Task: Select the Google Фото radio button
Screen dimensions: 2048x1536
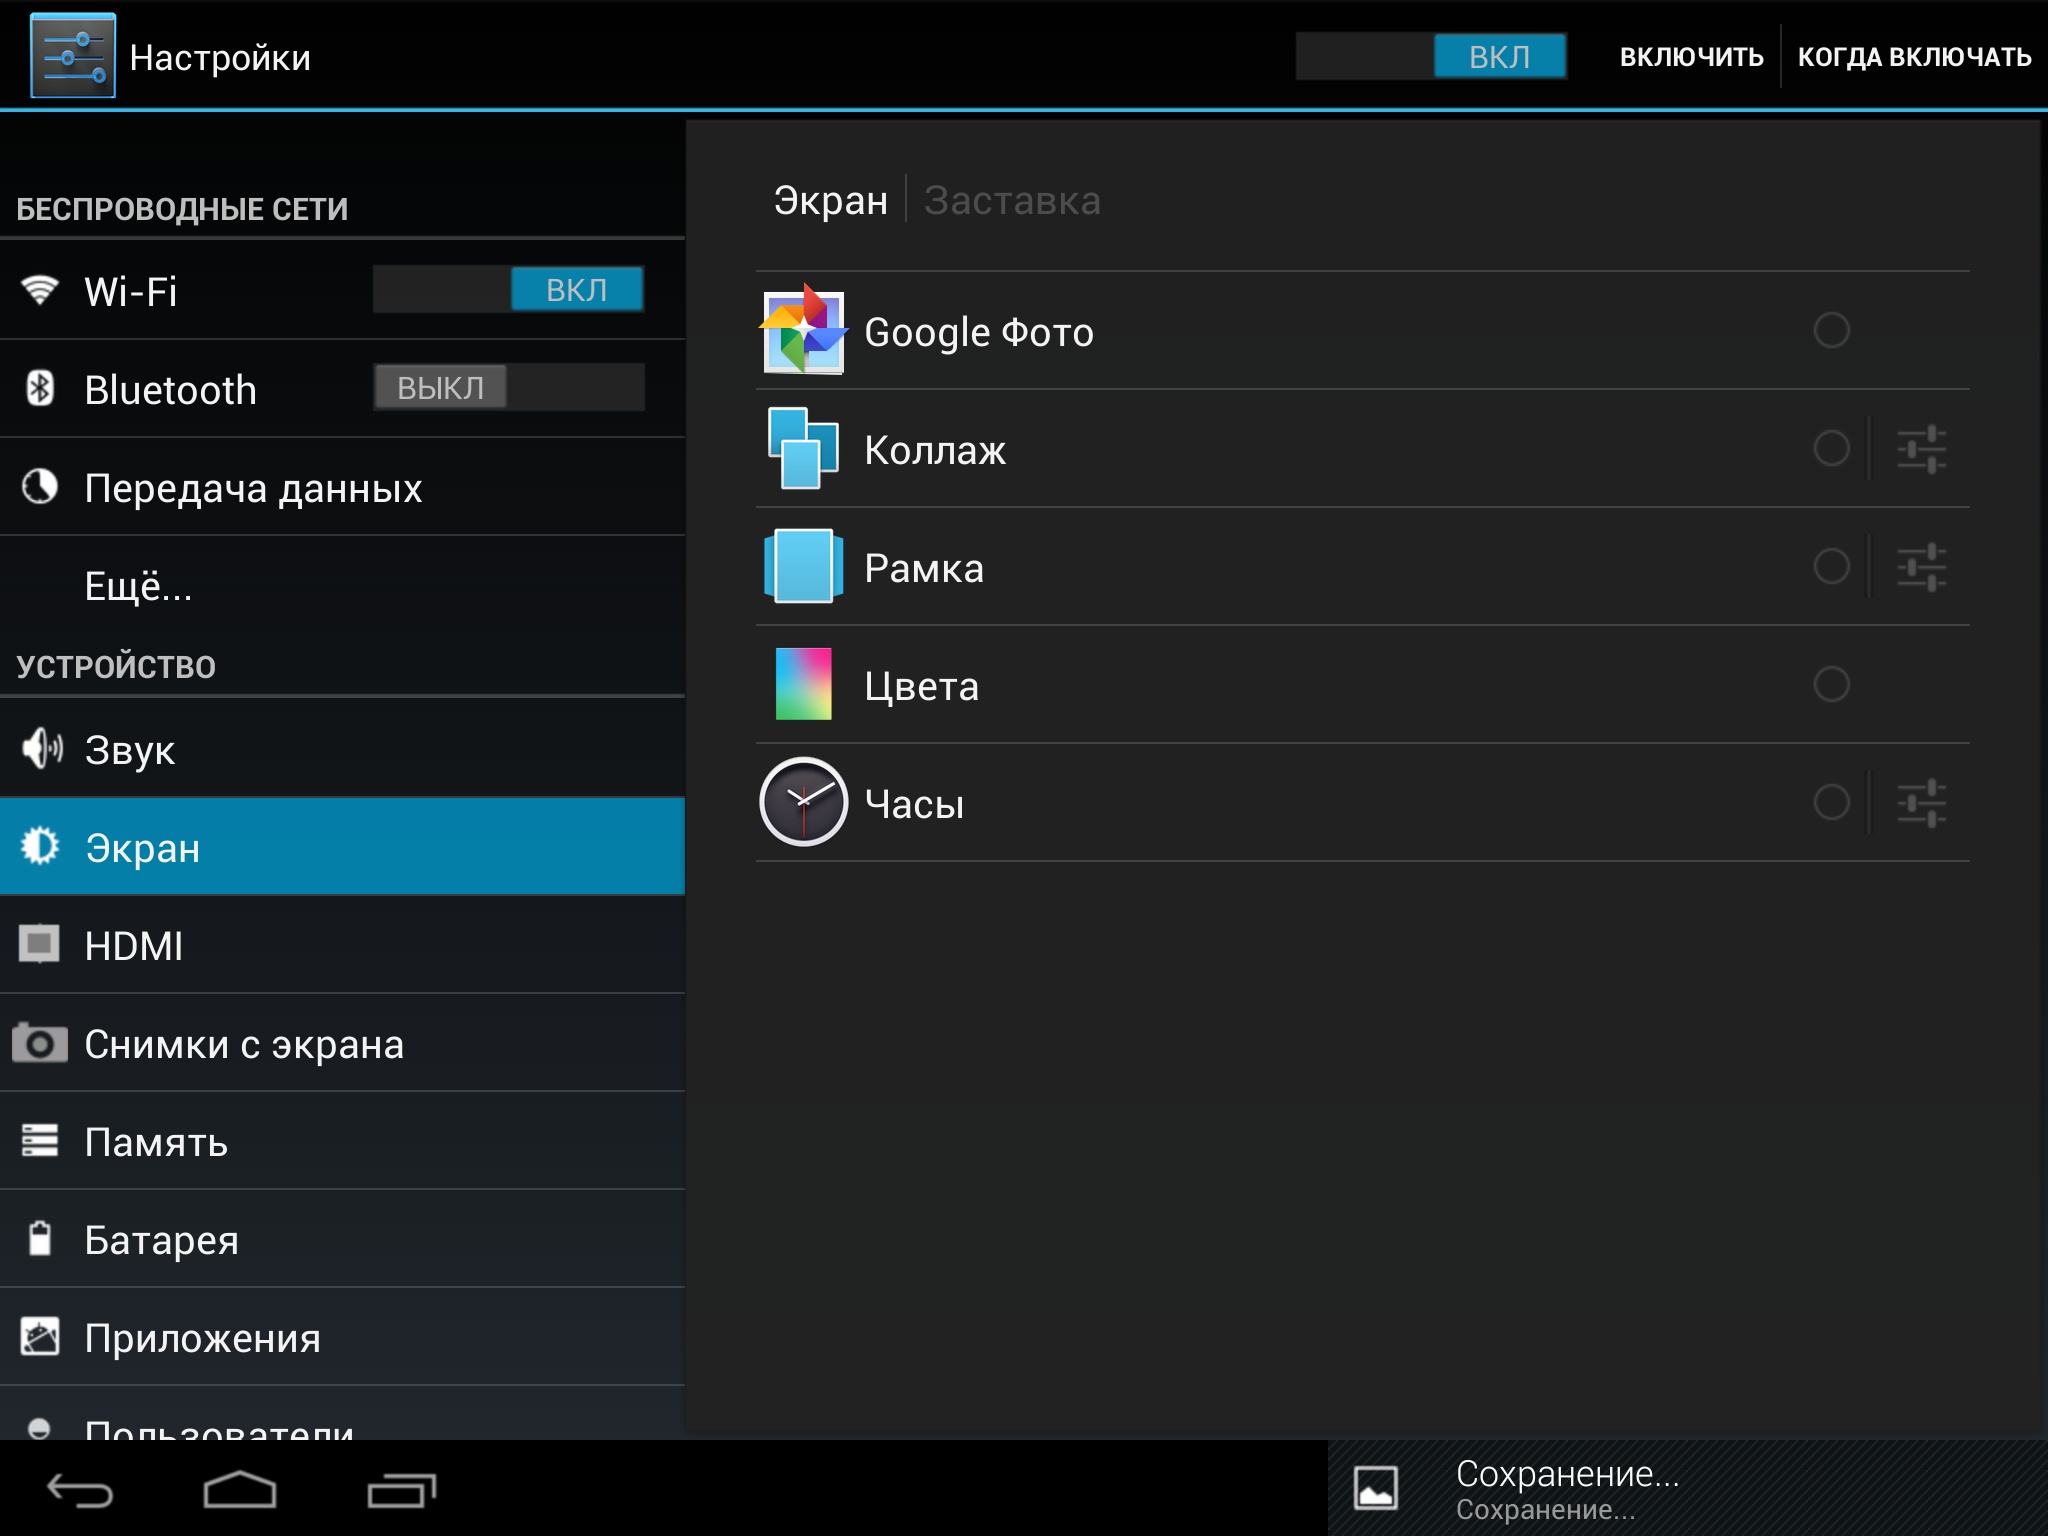Action: [x=1831, y=330]
